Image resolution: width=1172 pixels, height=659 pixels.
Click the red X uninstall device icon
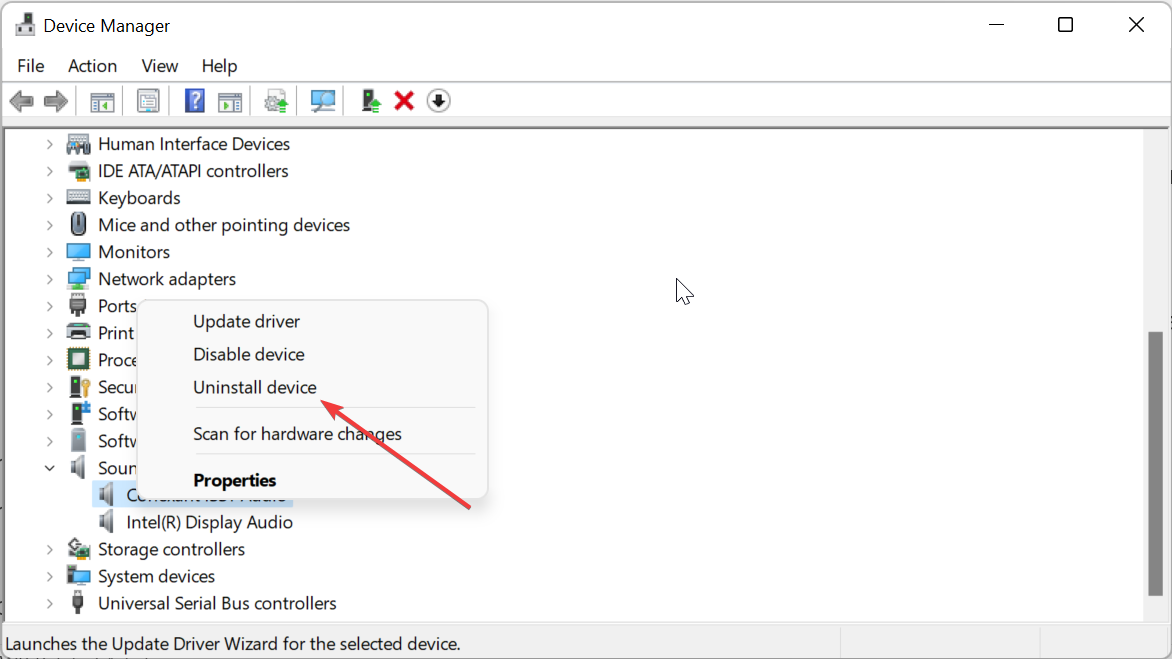pos(404,101)
